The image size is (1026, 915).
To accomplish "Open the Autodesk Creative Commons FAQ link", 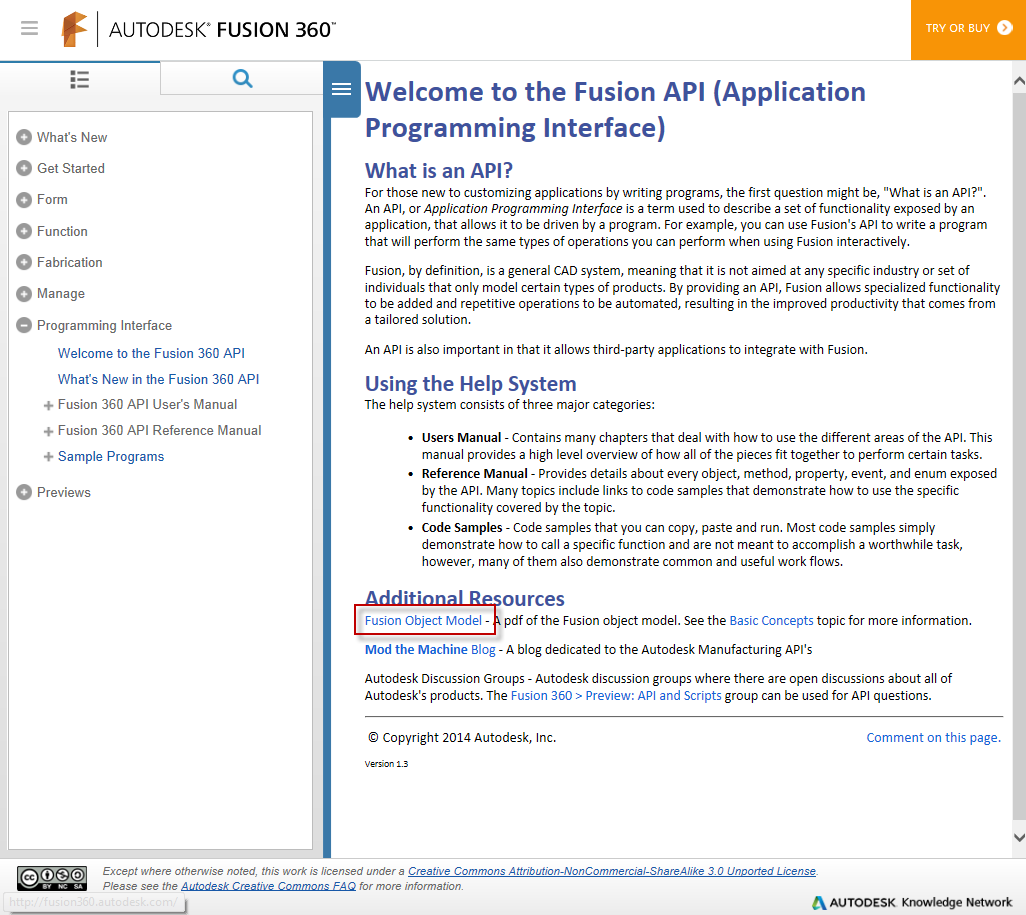I will tap(268, 886).
